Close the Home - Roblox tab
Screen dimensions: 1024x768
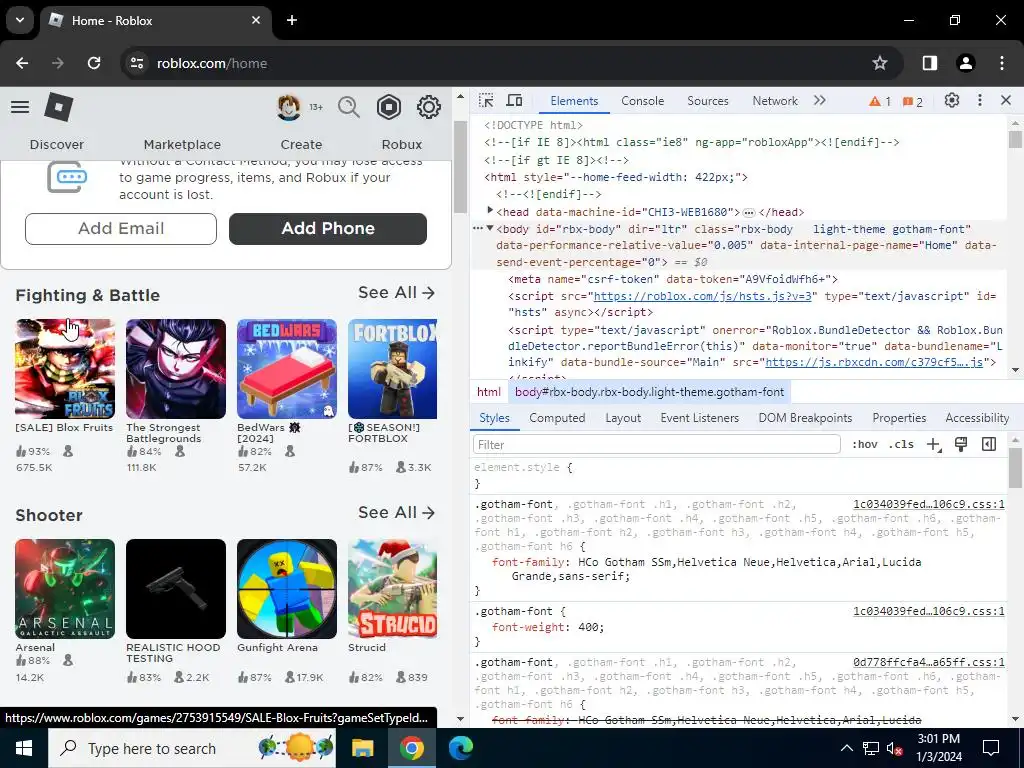[256, 20]
